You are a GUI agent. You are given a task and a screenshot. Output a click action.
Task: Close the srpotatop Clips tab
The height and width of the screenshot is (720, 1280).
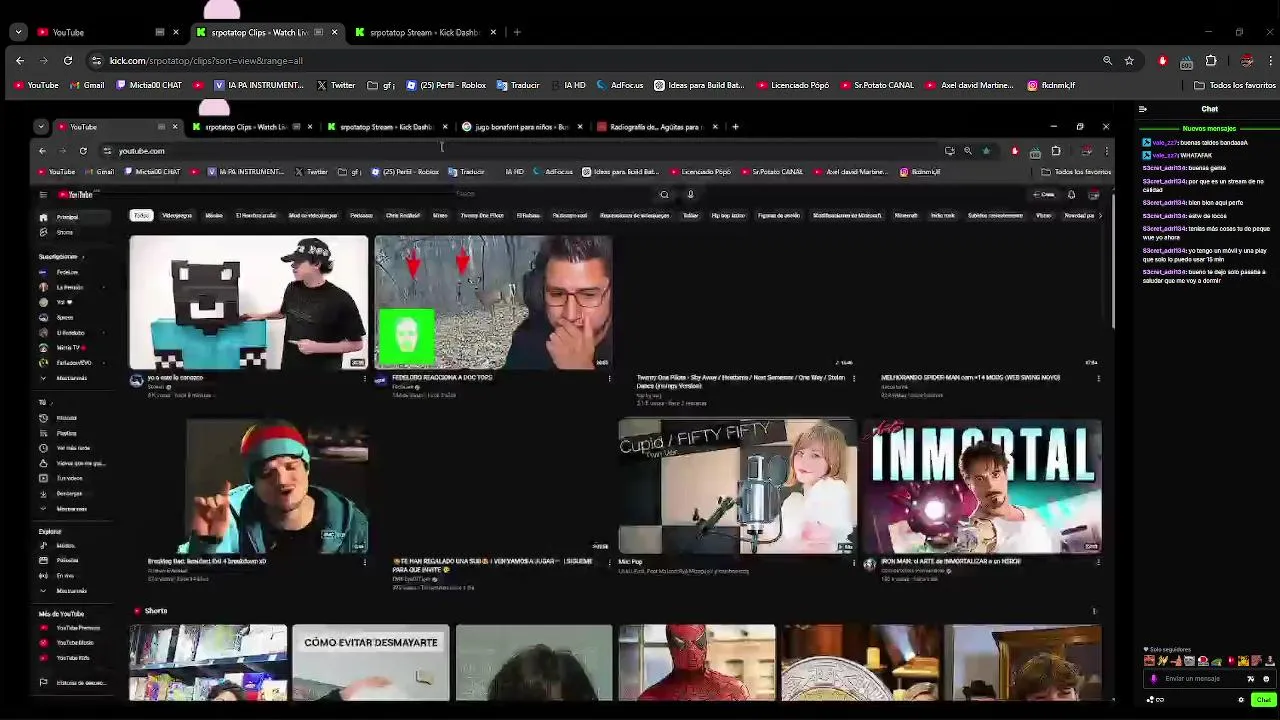[x=334, y=32]
